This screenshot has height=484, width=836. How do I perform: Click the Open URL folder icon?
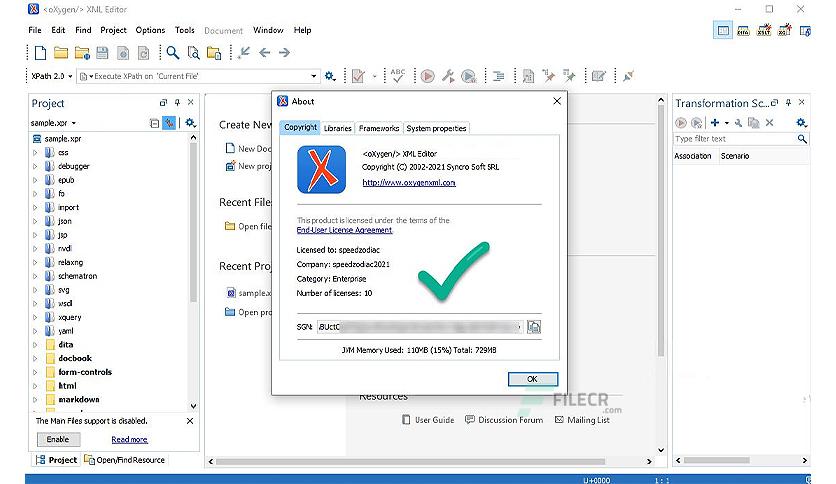[x=82, y=53]
